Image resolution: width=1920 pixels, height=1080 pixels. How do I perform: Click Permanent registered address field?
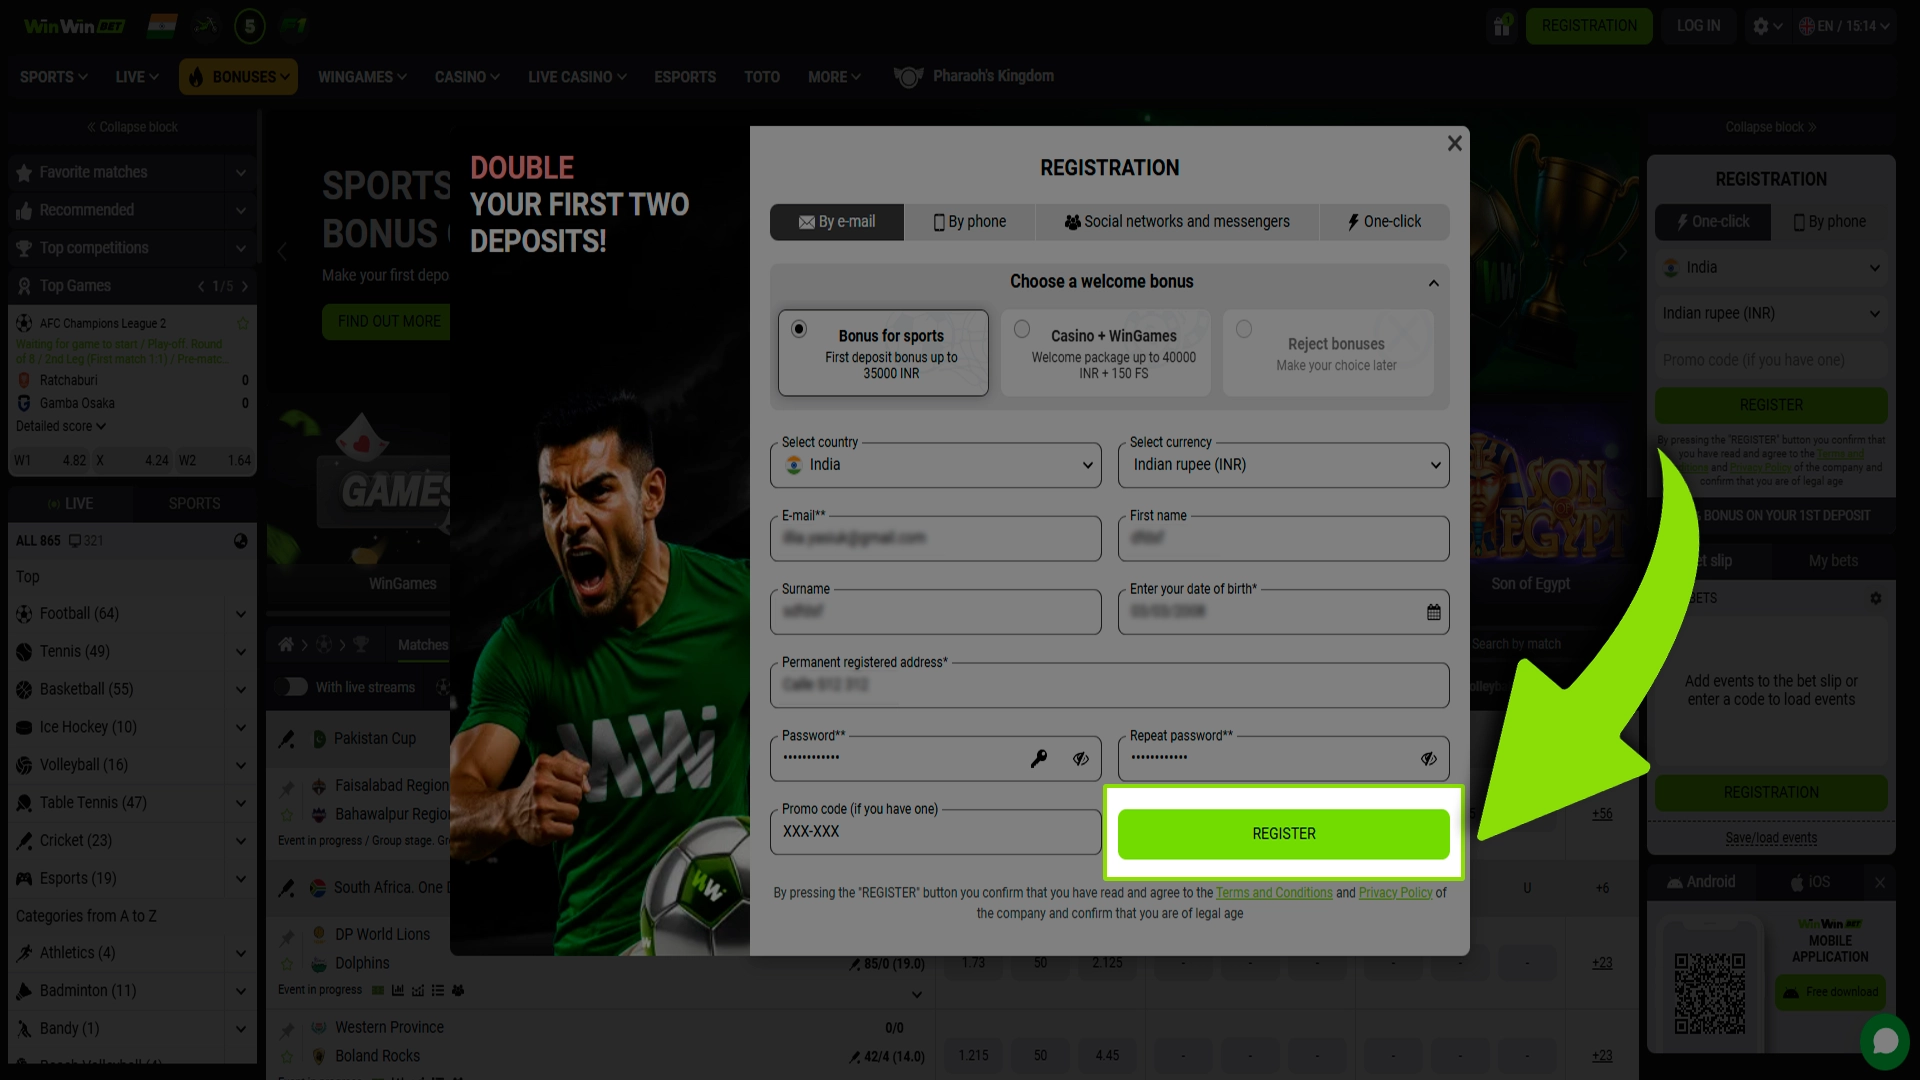[1110, 685]
